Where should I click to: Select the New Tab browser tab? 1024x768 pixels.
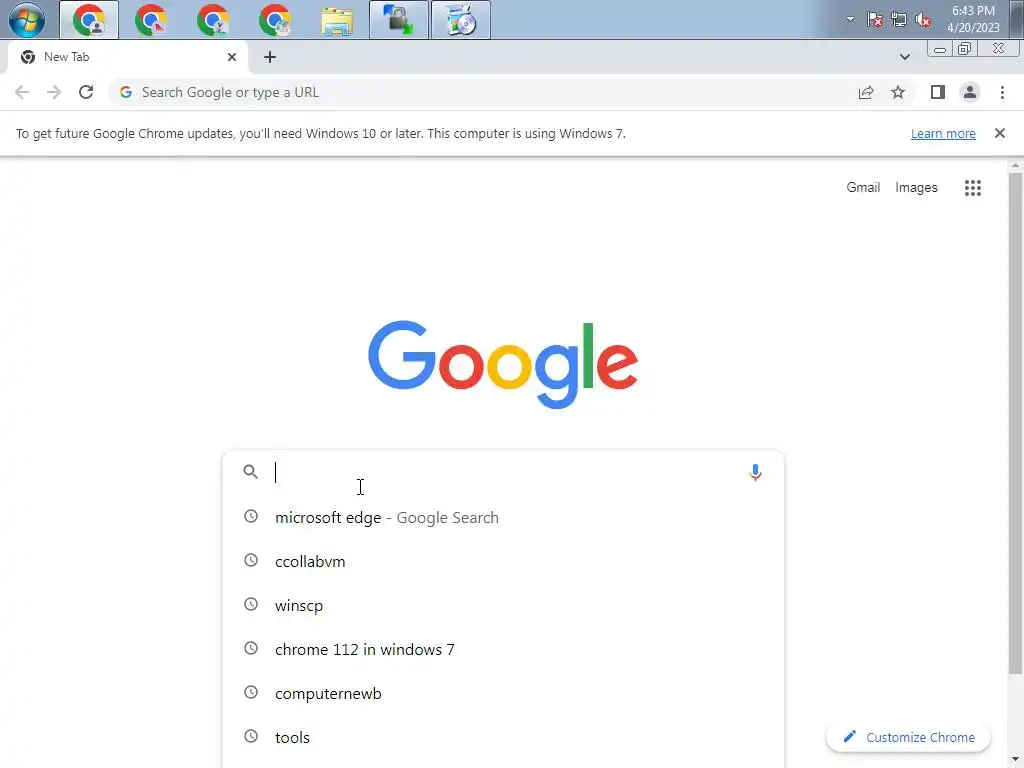127,57
